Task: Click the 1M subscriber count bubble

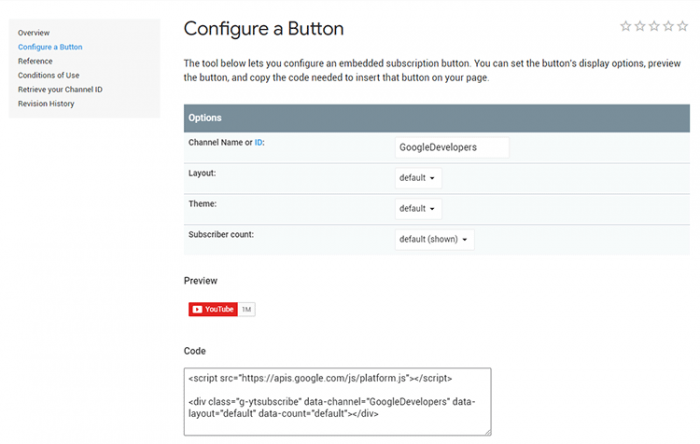Action: (x=246, y=309)
